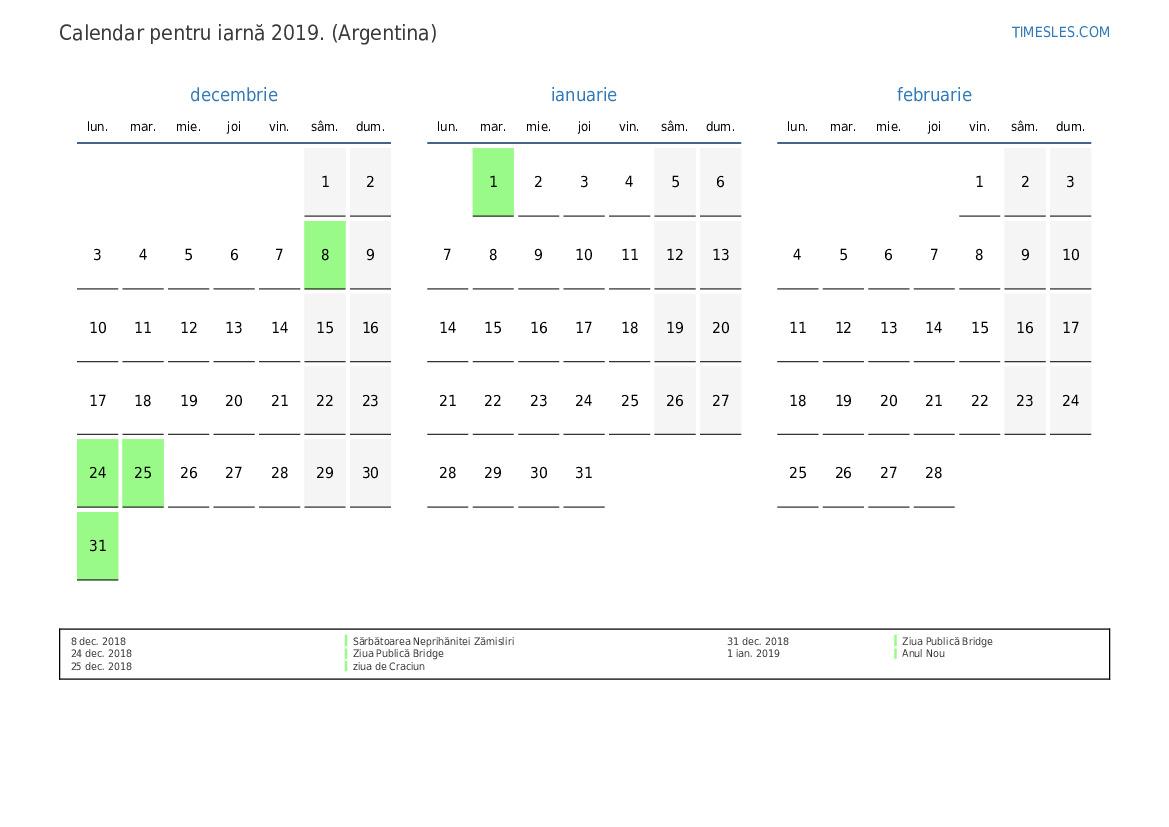The image size is (1169, 827).
Task: Click 'lun.' weekday header under ianuarie
Action: (447, 127)
